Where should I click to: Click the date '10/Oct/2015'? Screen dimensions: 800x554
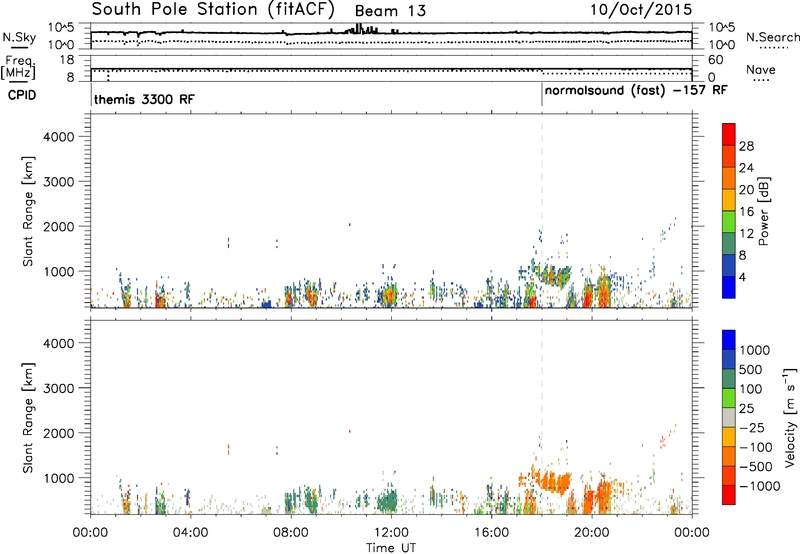pos(641,10)
